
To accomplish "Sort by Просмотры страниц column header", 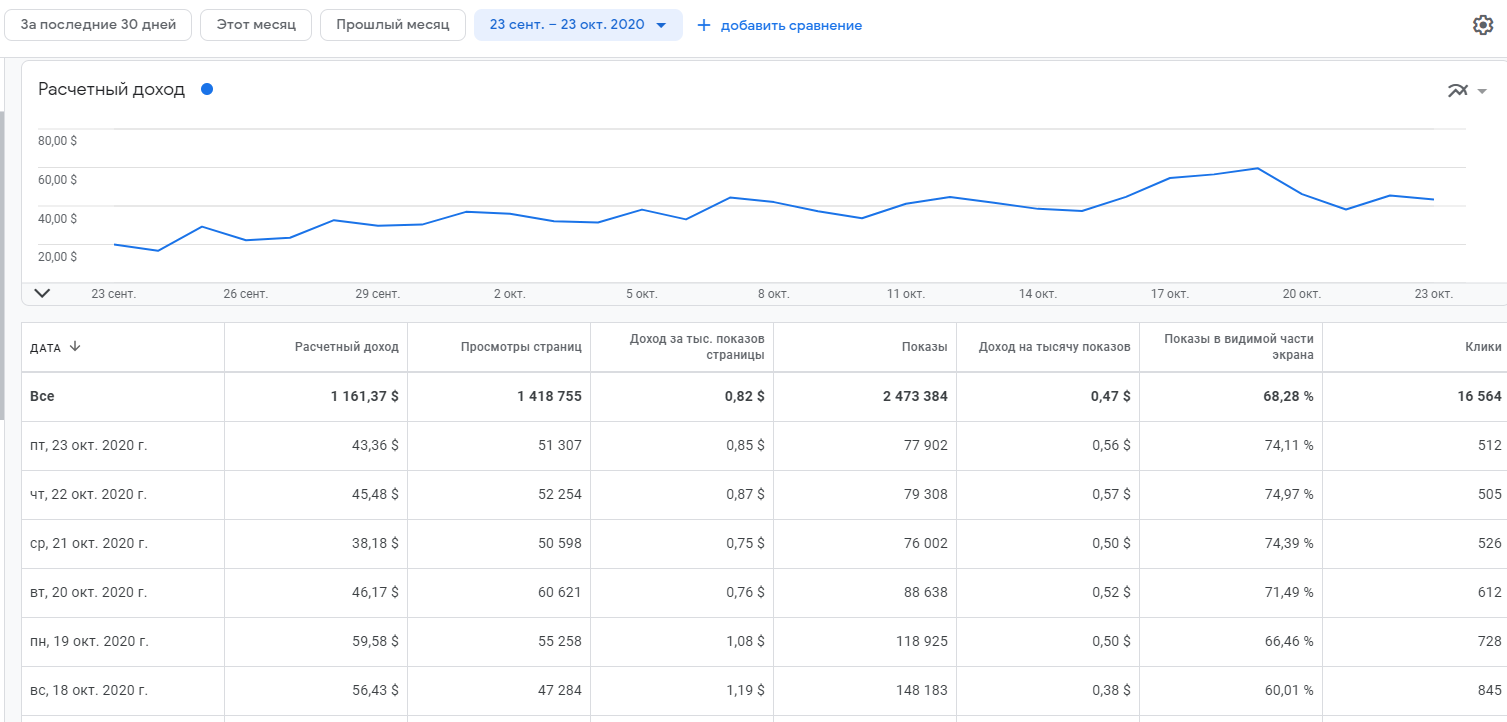I will (x=521, y=347).
